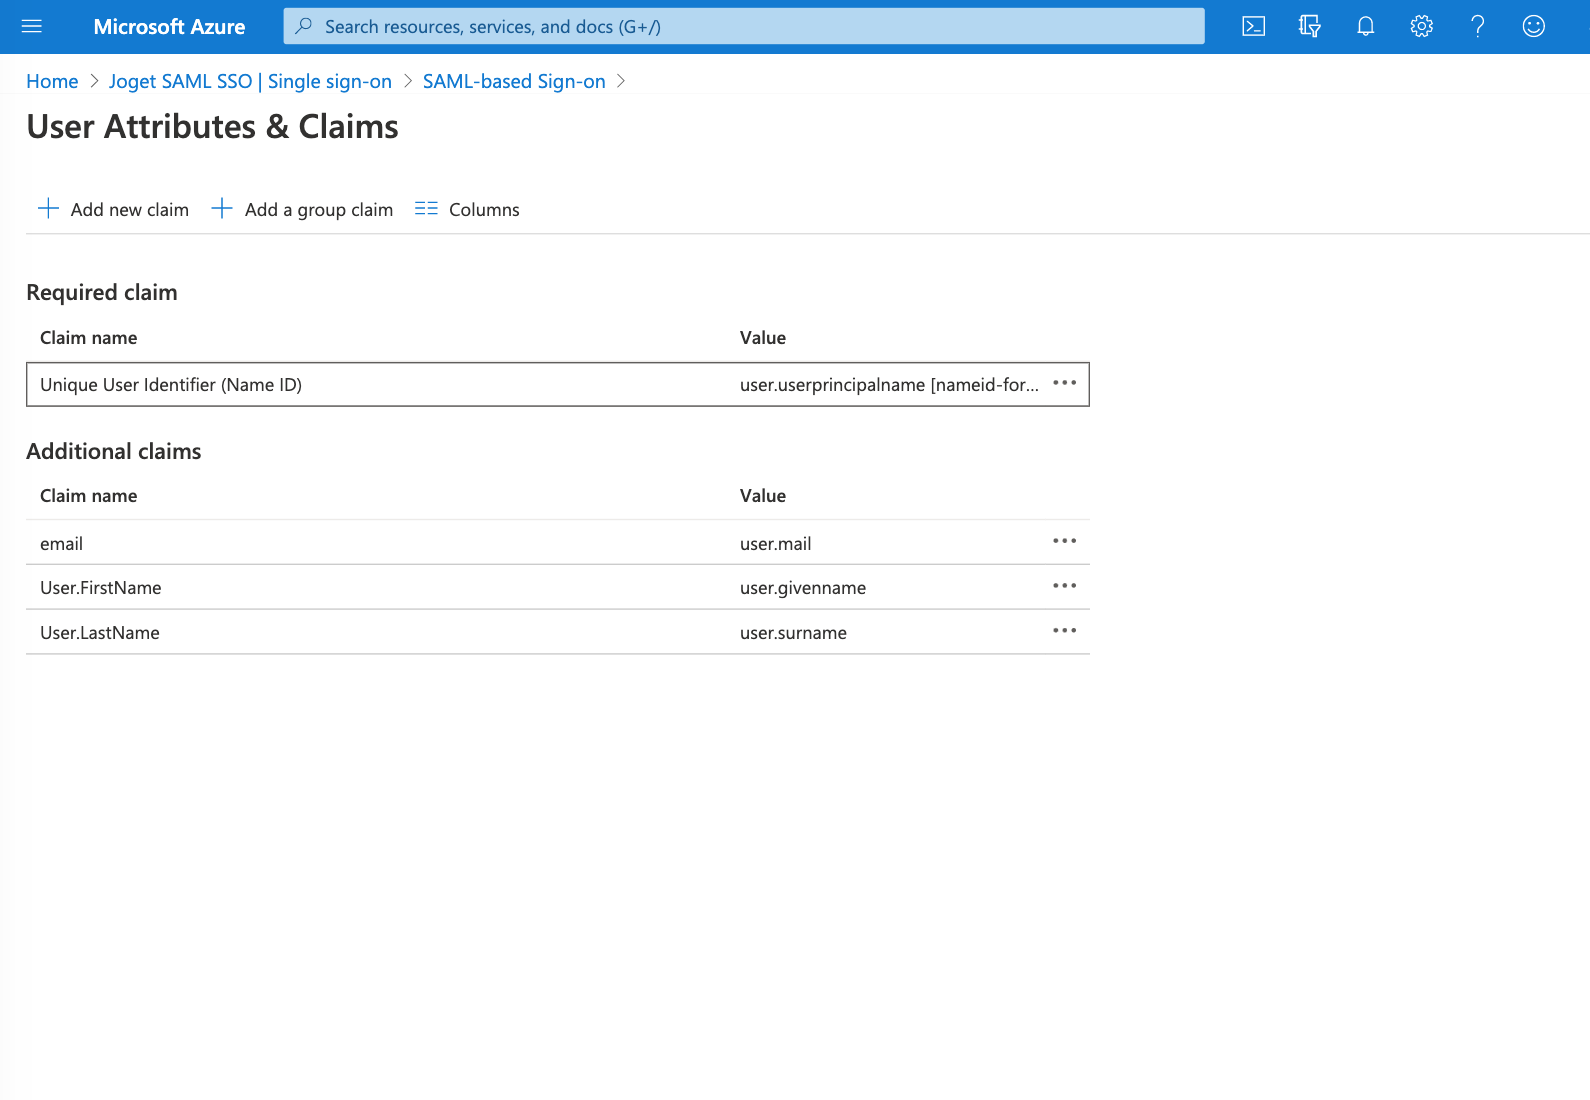The height and width of the screenshot is (1100, 1590).
Task: Go back to SAML-based Sign-on breadcrumb
Action: coord(514,81)
